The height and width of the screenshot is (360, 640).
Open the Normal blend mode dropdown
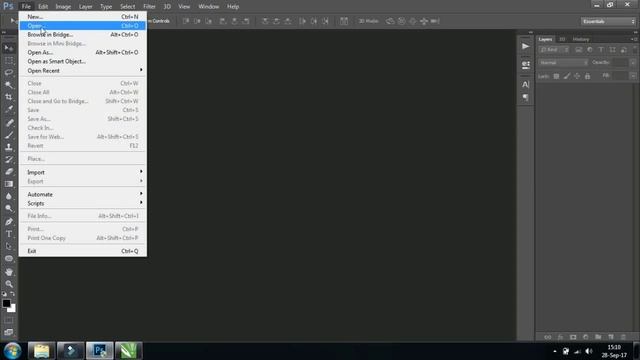pyautogui.click(x=563, y=63)
